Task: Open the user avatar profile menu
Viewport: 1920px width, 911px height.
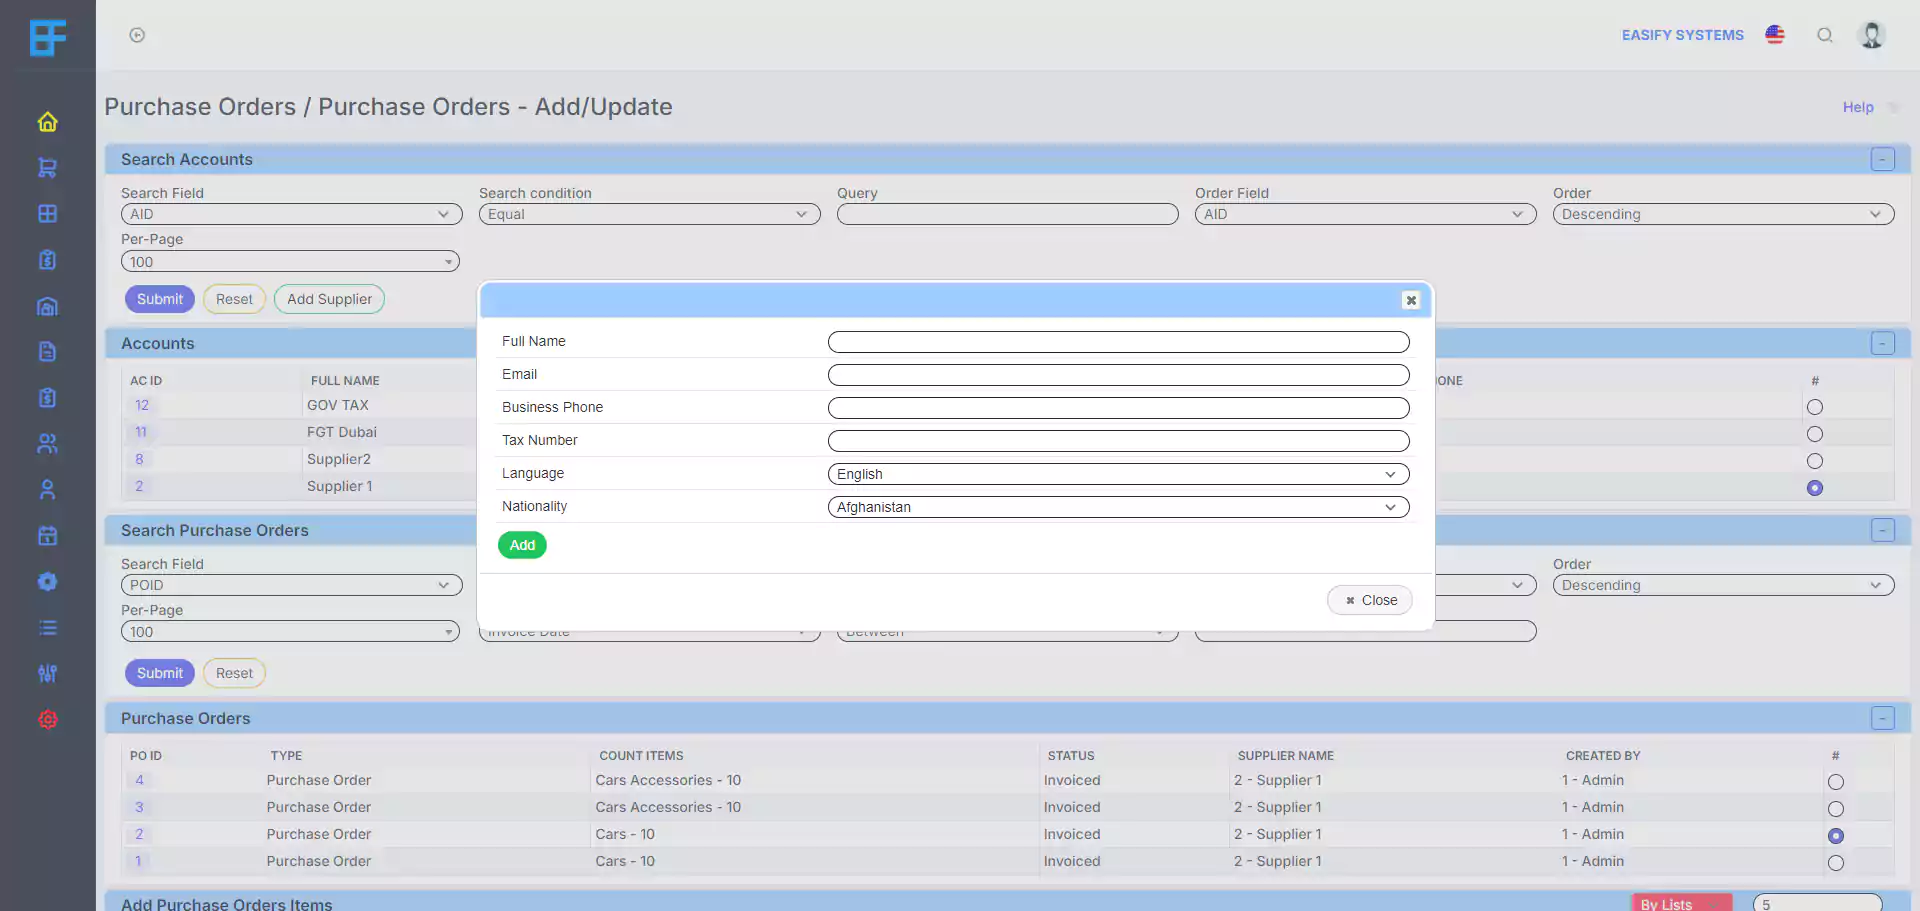Action: click(1871, 35)
